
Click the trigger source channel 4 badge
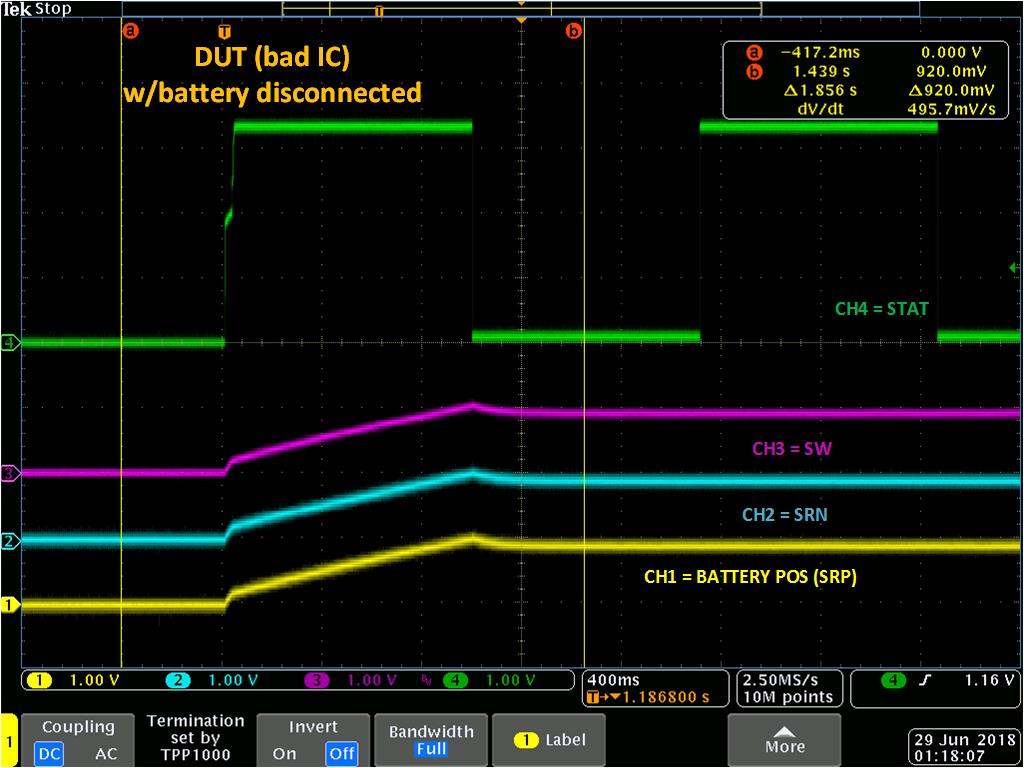893,680
